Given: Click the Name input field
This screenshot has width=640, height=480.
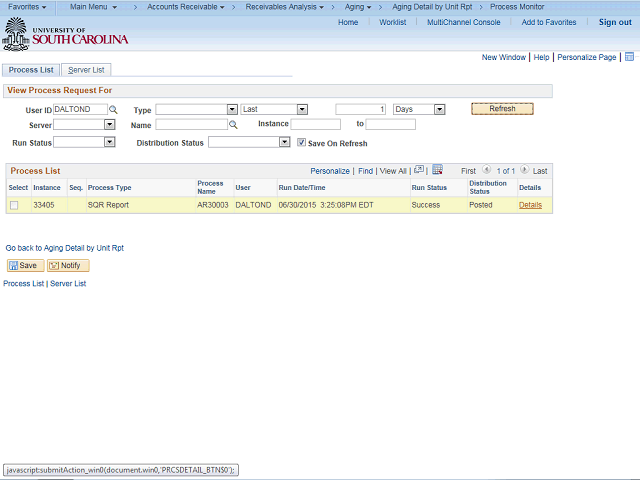Looking at the screenshot, I should click(191, 124).
